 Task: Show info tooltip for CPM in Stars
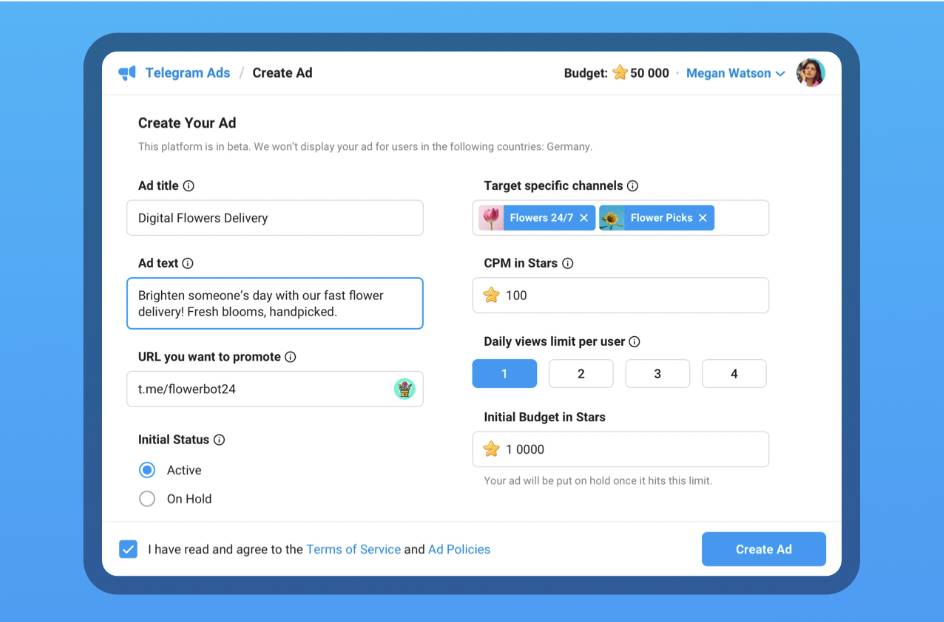568,263
